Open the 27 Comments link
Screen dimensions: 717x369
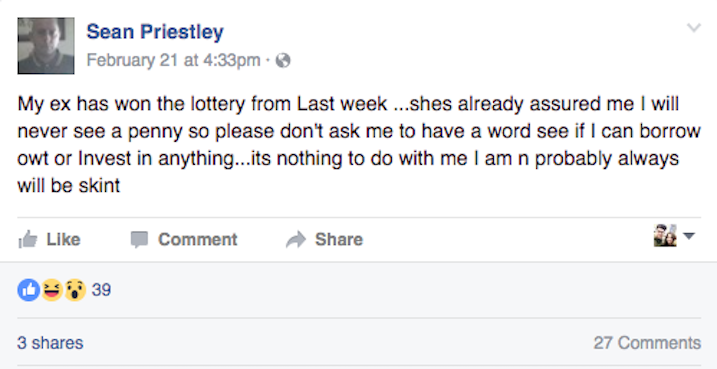(x=647, y=343)
